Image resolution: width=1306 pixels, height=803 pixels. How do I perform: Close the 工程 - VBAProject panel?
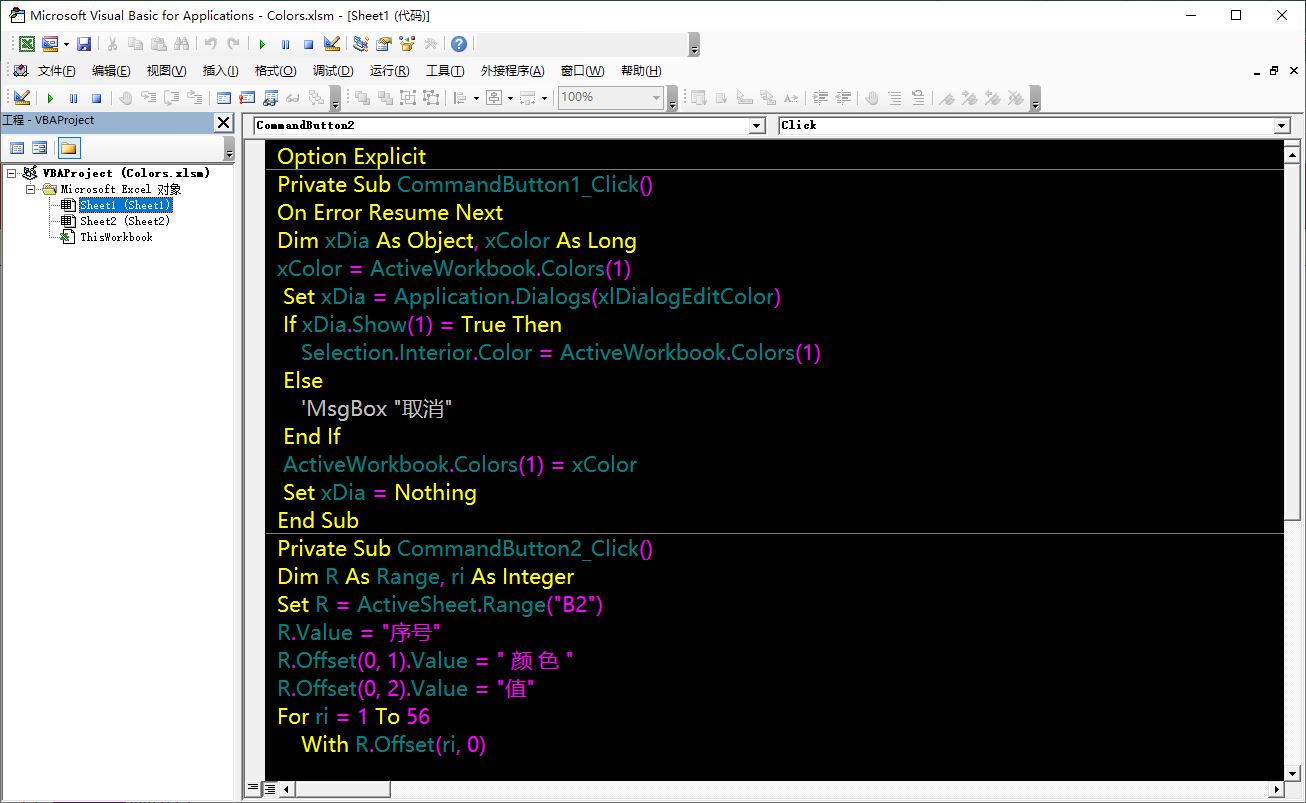point(223,122)
